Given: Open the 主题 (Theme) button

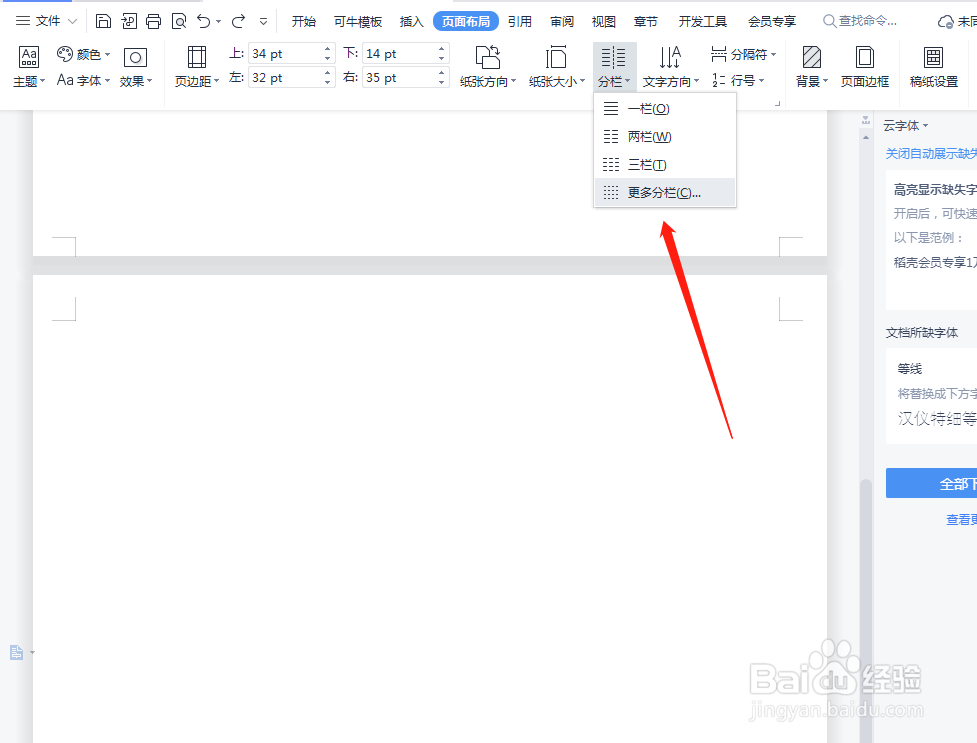Looking at the screenshot, I should (29, 66).
